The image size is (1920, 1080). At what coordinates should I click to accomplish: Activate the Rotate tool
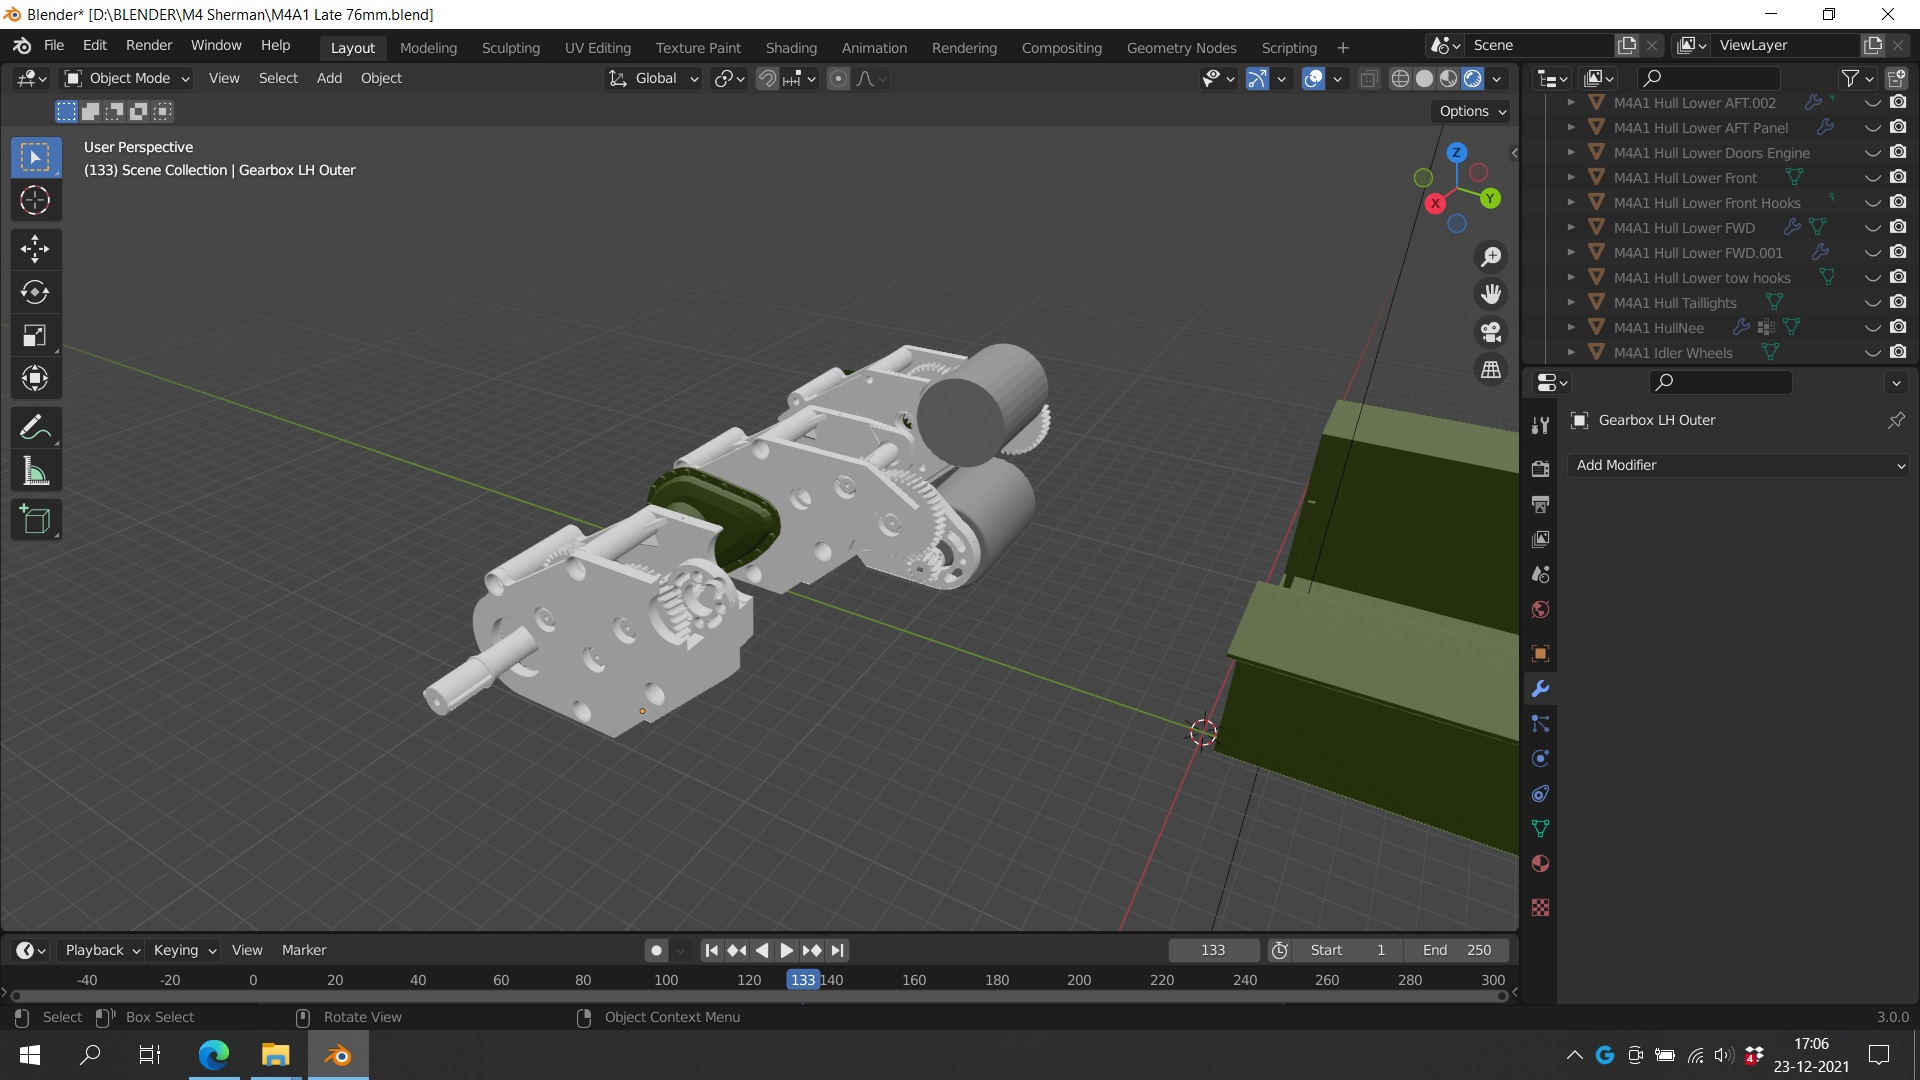35,292
